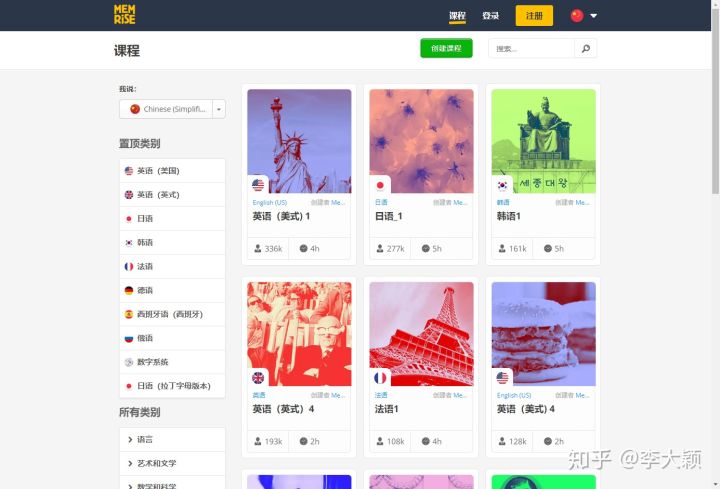The width and height of the screenshot is (720, 489).
Task: Click the 193k learners count
Action: (x=273, y=441)
